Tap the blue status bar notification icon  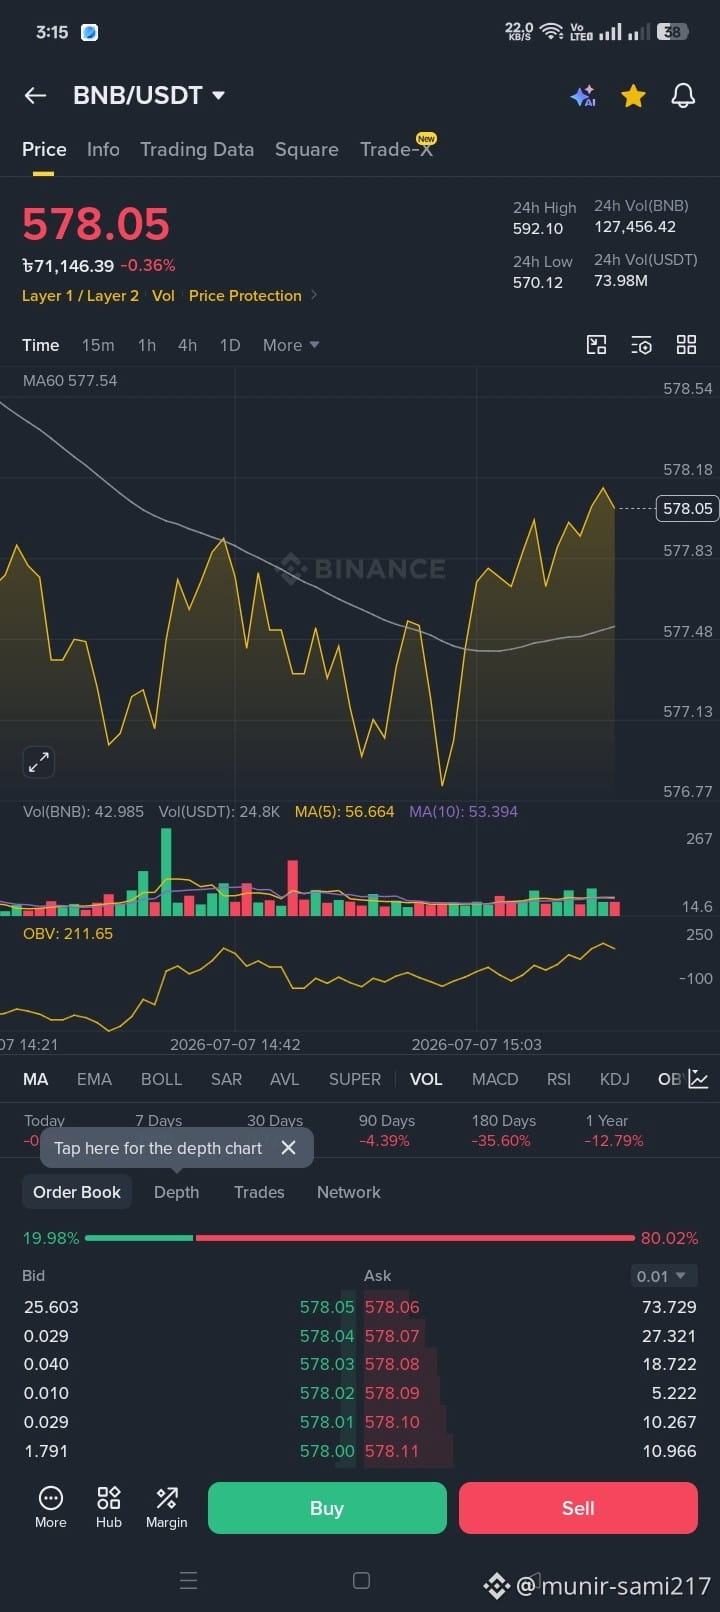(x=89, y=32)
